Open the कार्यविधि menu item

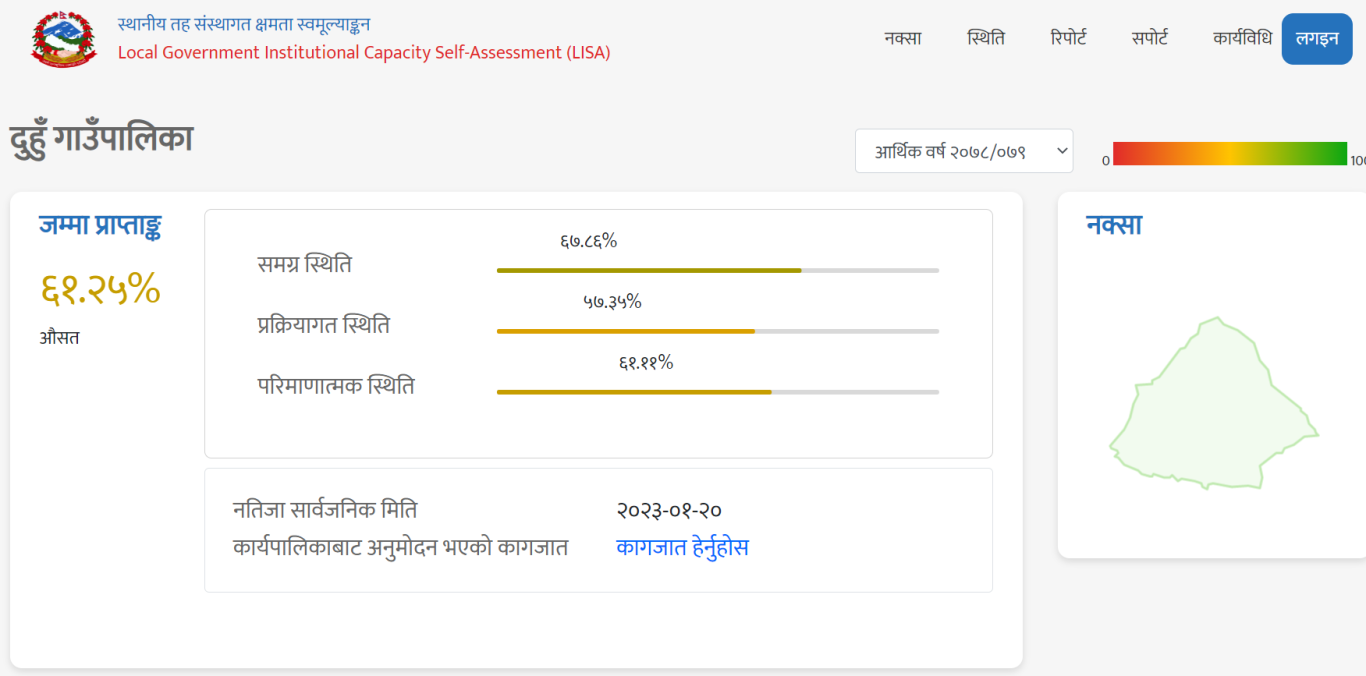point(1242,39)
